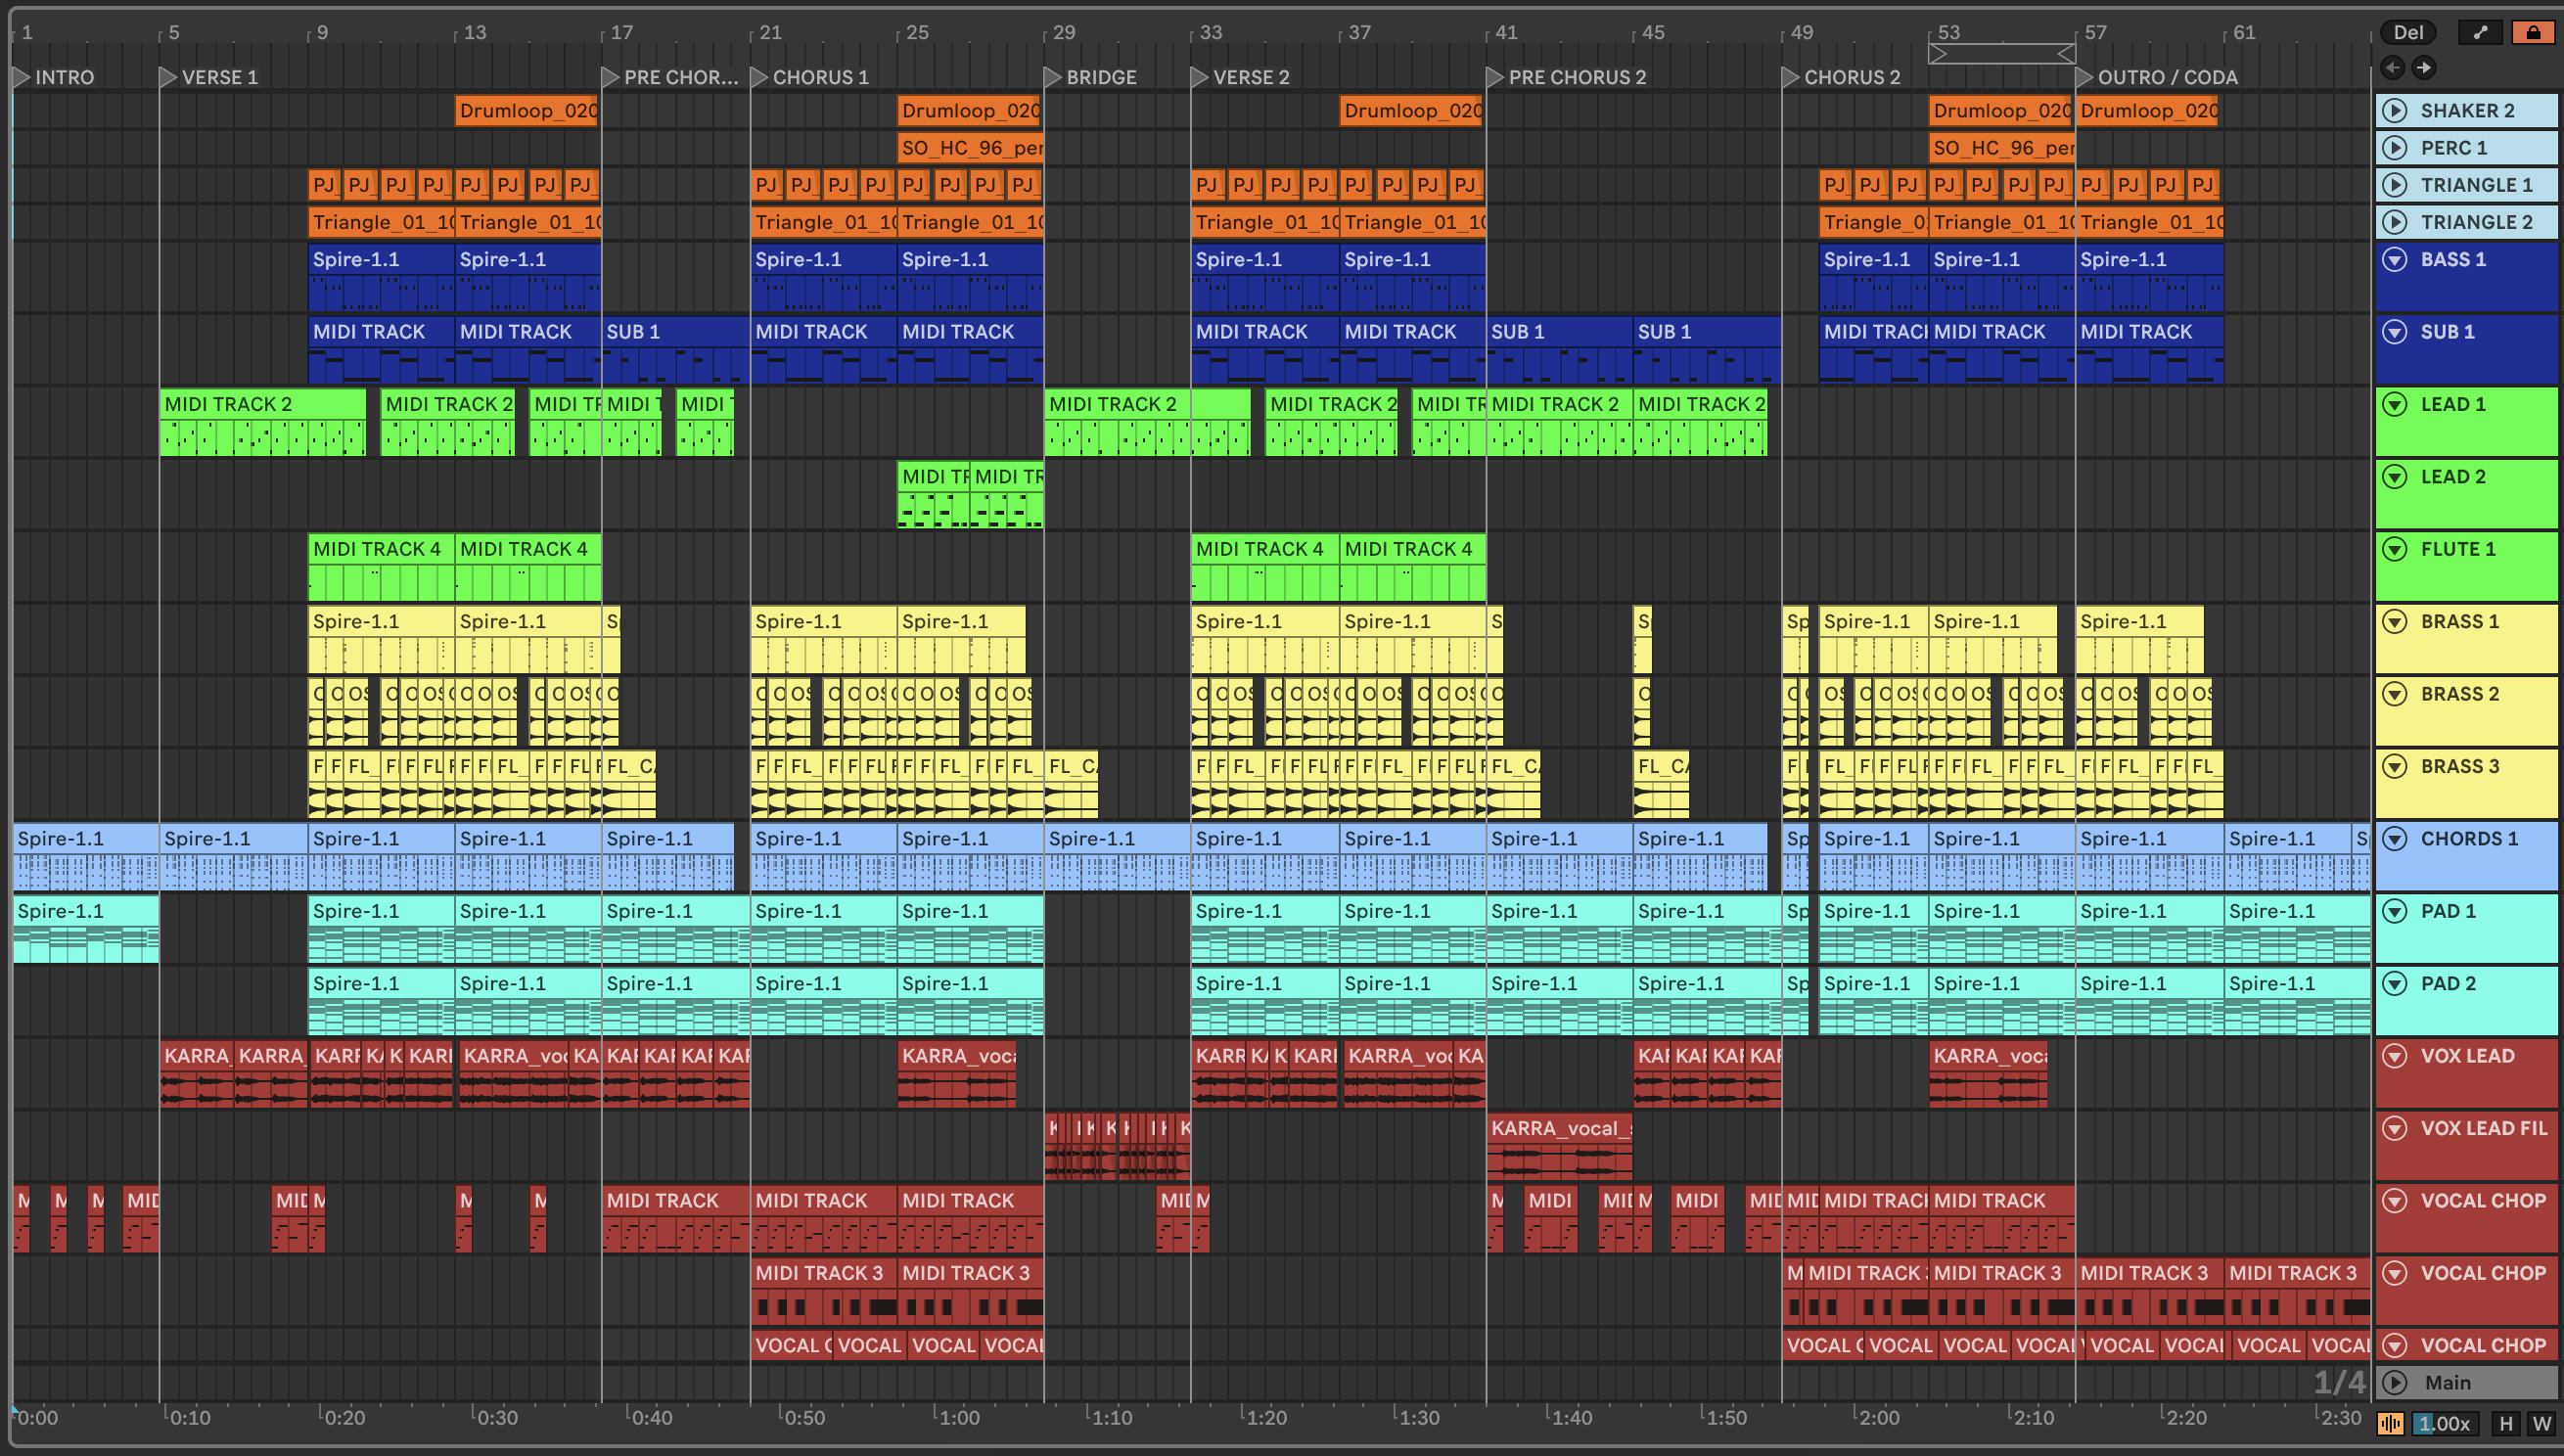Click the SHAKER 2 track unfold icon
Screen dimensions: 2564x1456
point(2394,111)
